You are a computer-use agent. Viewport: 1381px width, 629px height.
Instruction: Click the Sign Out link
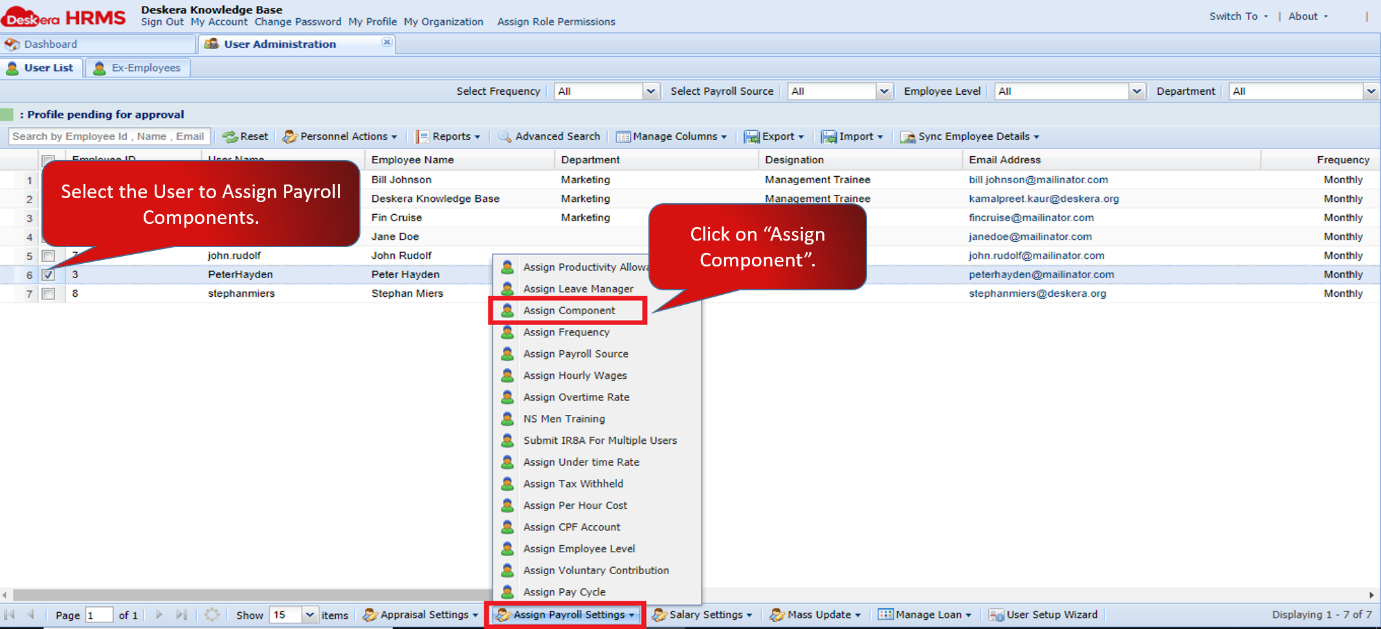pyautogui.click(x=162, y=22)
